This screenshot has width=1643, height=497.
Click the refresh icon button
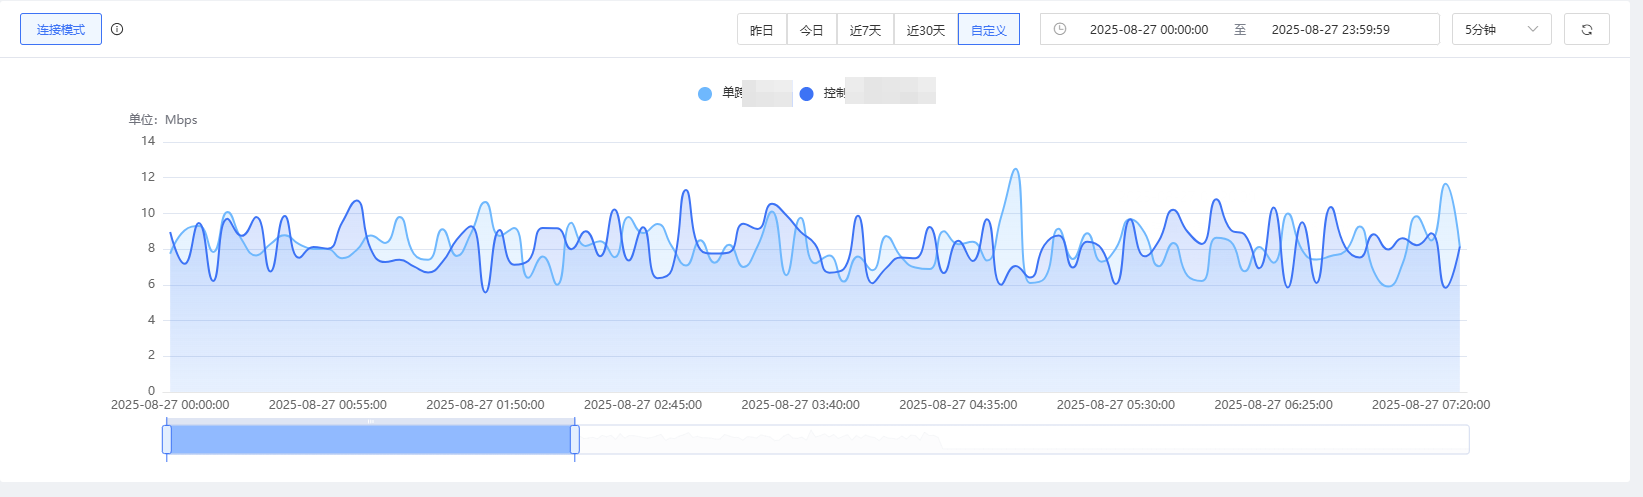pos(1586,30)
